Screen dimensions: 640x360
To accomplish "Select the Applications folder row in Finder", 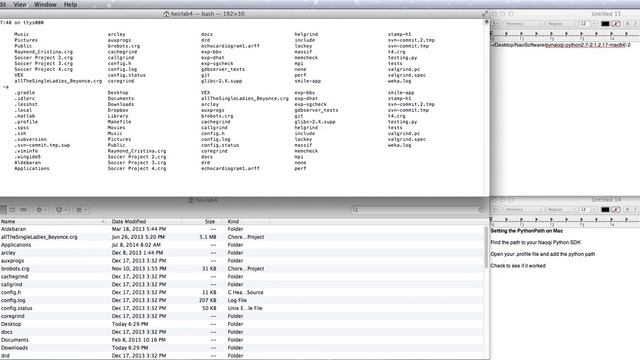I will tap(241, 245).
